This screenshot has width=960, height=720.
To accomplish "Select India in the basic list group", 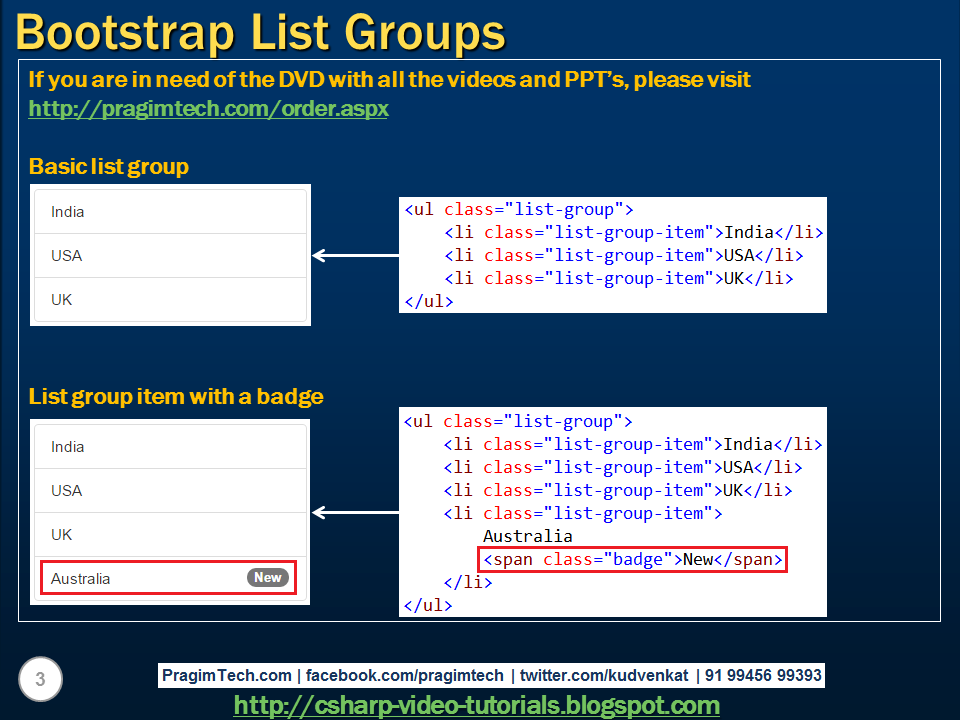I will coord(67,212).
